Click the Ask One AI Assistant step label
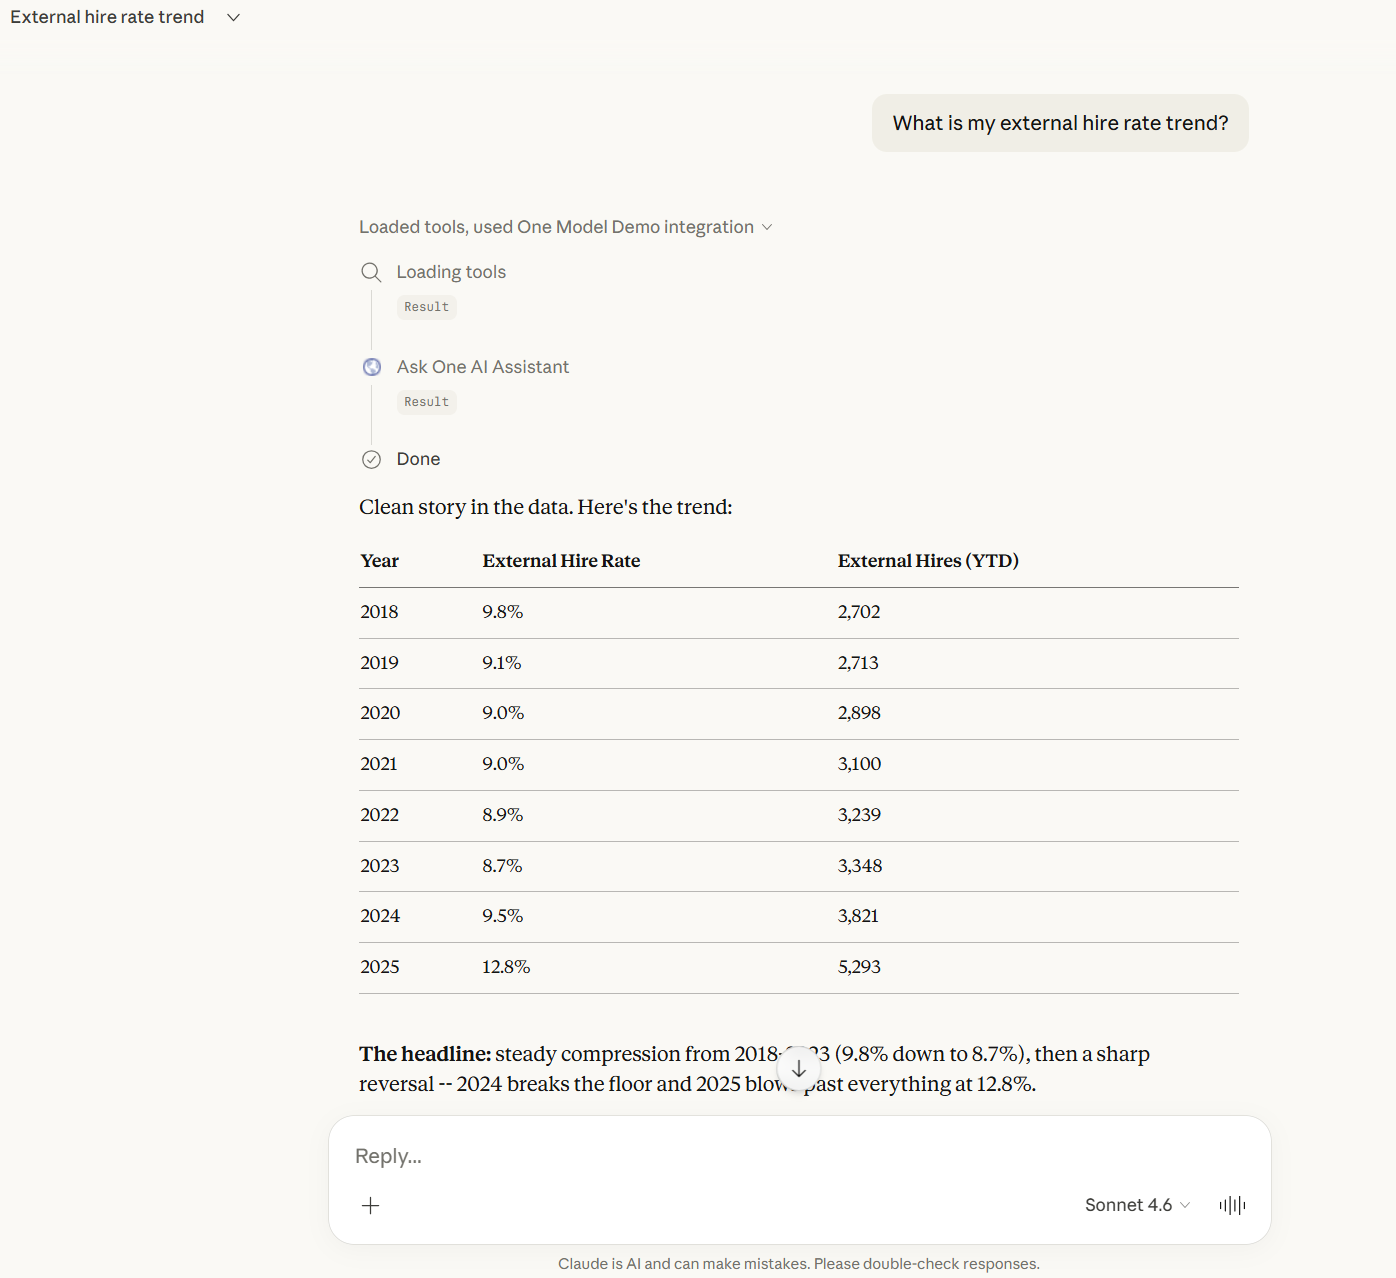 [x=482, y=367]
